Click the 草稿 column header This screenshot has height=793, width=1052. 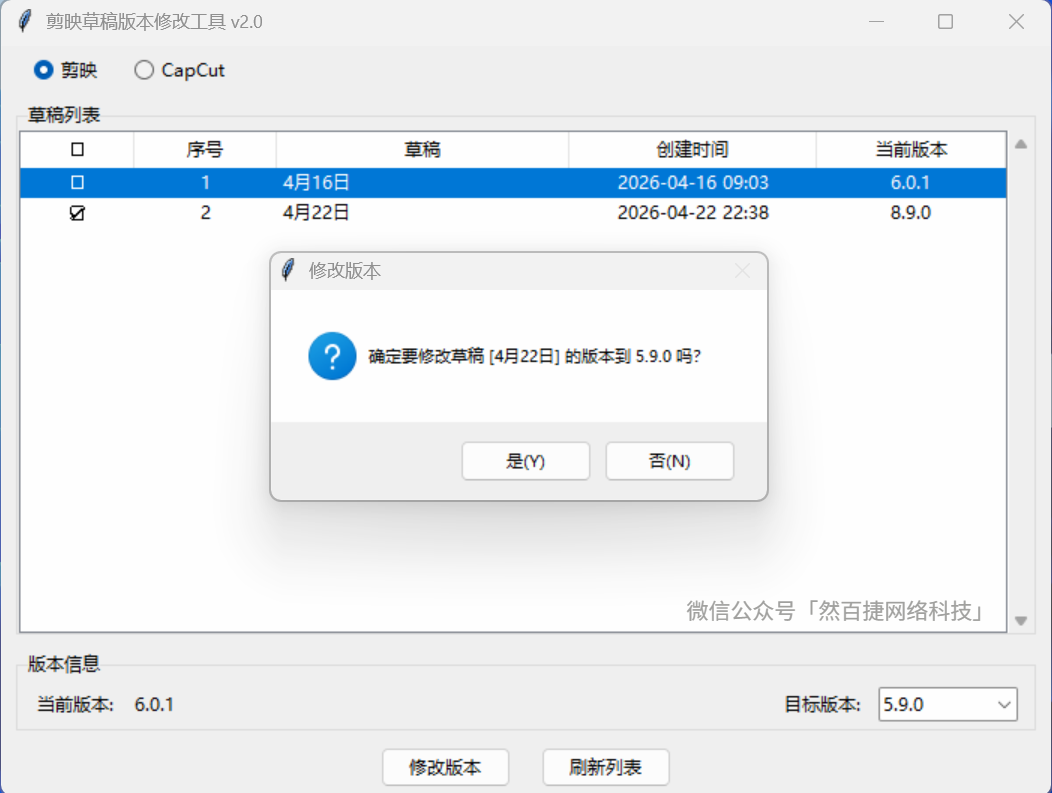421,149
